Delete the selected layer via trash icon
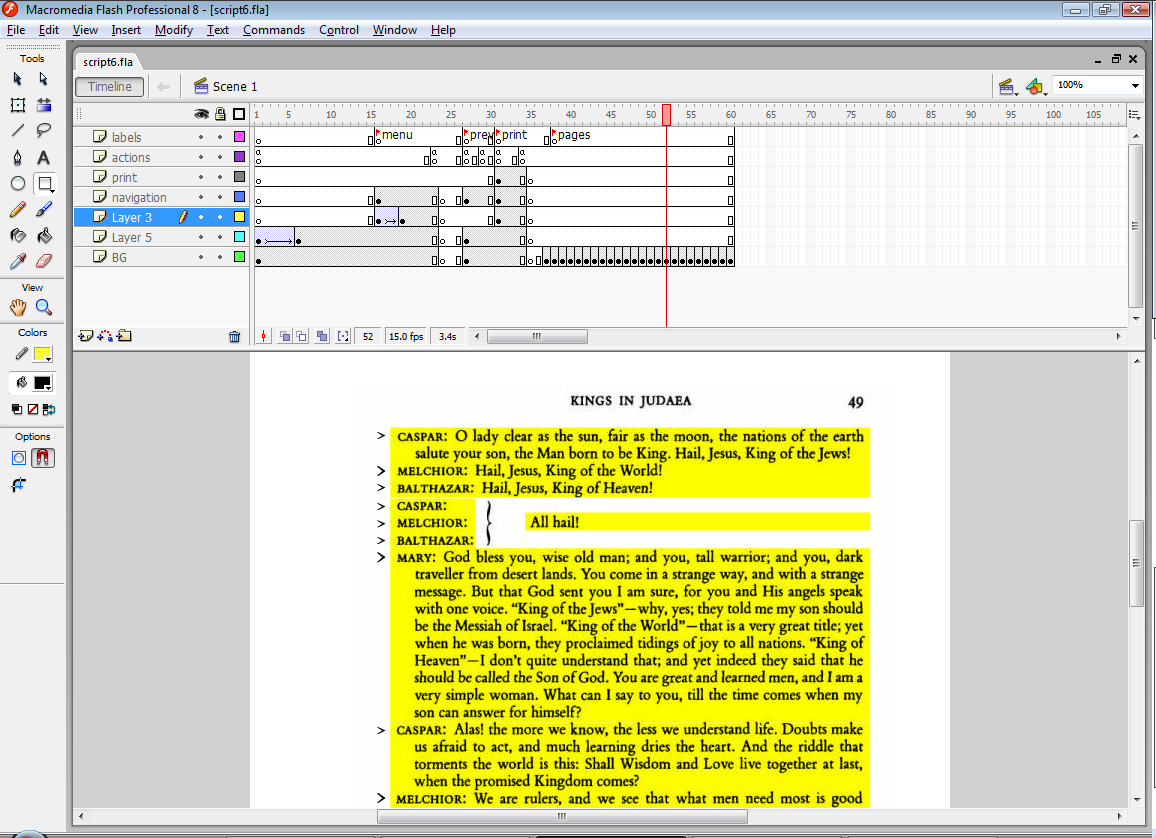The image size is (1156, 838). [x=234, y=337]
